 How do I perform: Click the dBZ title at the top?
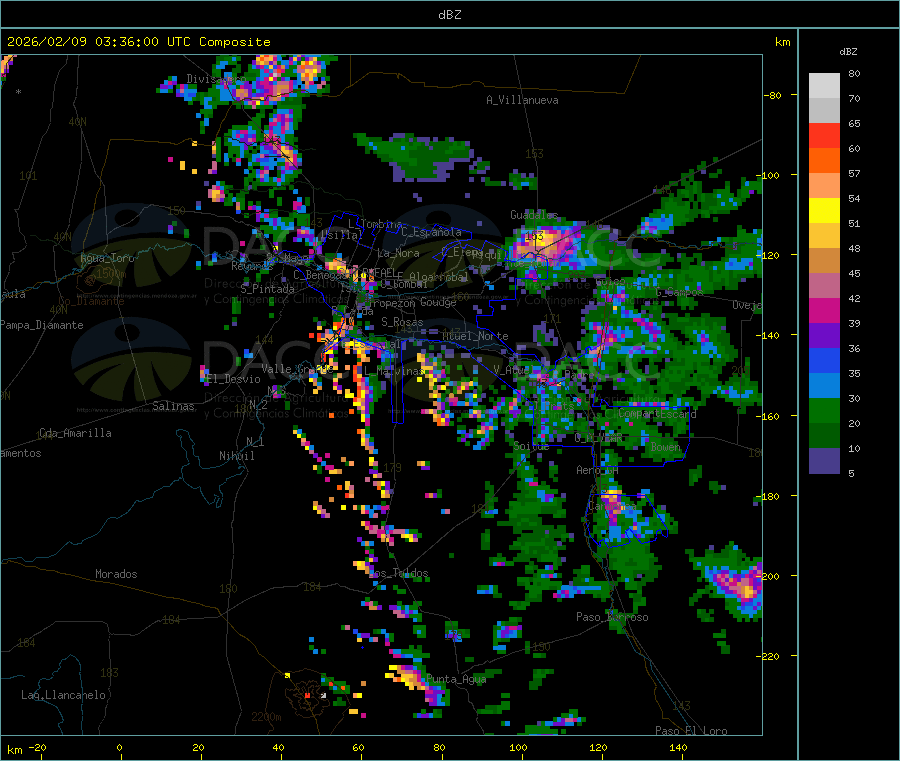[449, 15]
